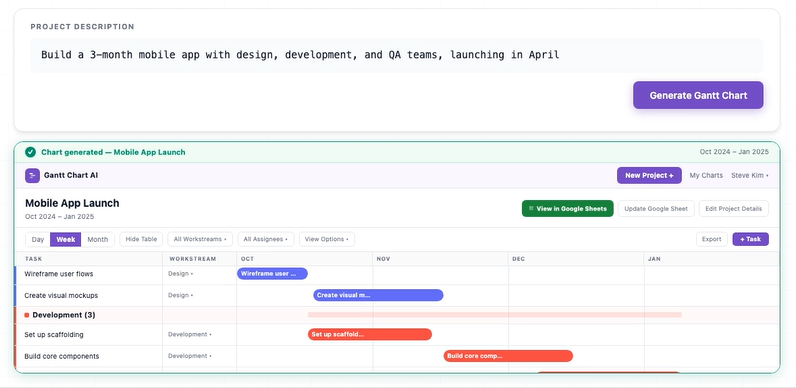796x388 pixels.
Task: Click the project description text field
Action: click(396, 55)
